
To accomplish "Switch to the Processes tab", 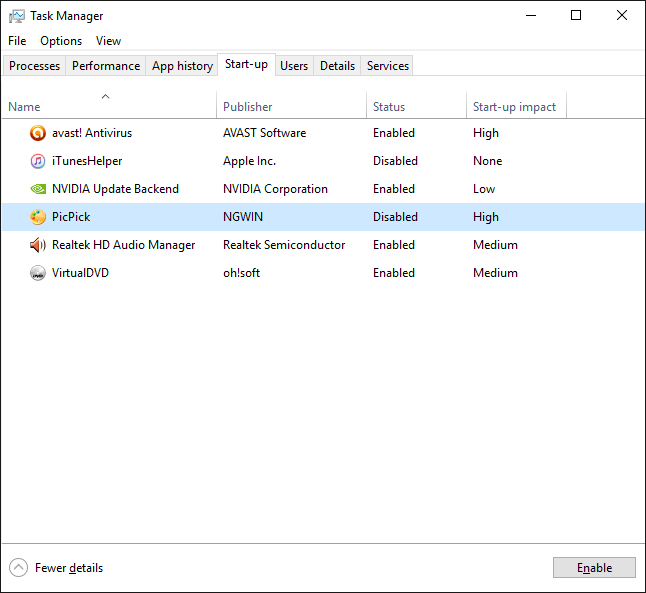I will (x=34, y=66).
